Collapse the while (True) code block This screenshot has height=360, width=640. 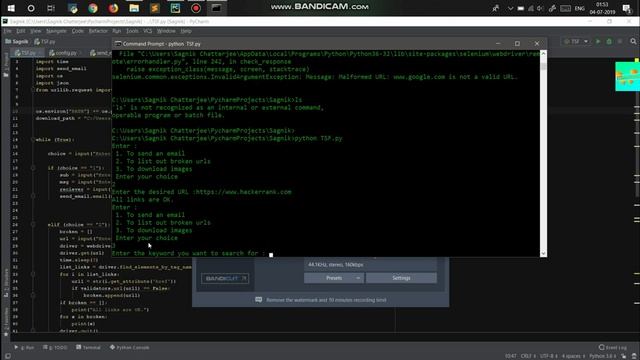33,140
